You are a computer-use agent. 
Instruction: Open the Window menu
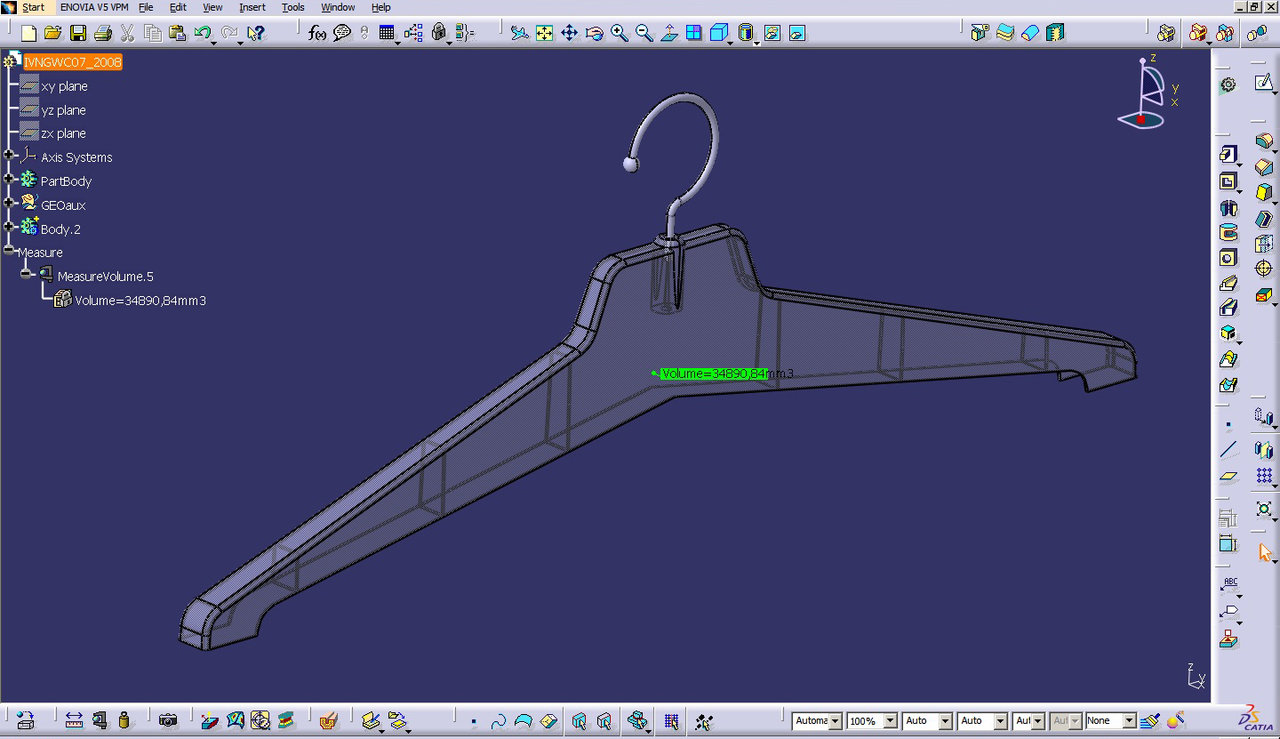click(x=338, y=7)
